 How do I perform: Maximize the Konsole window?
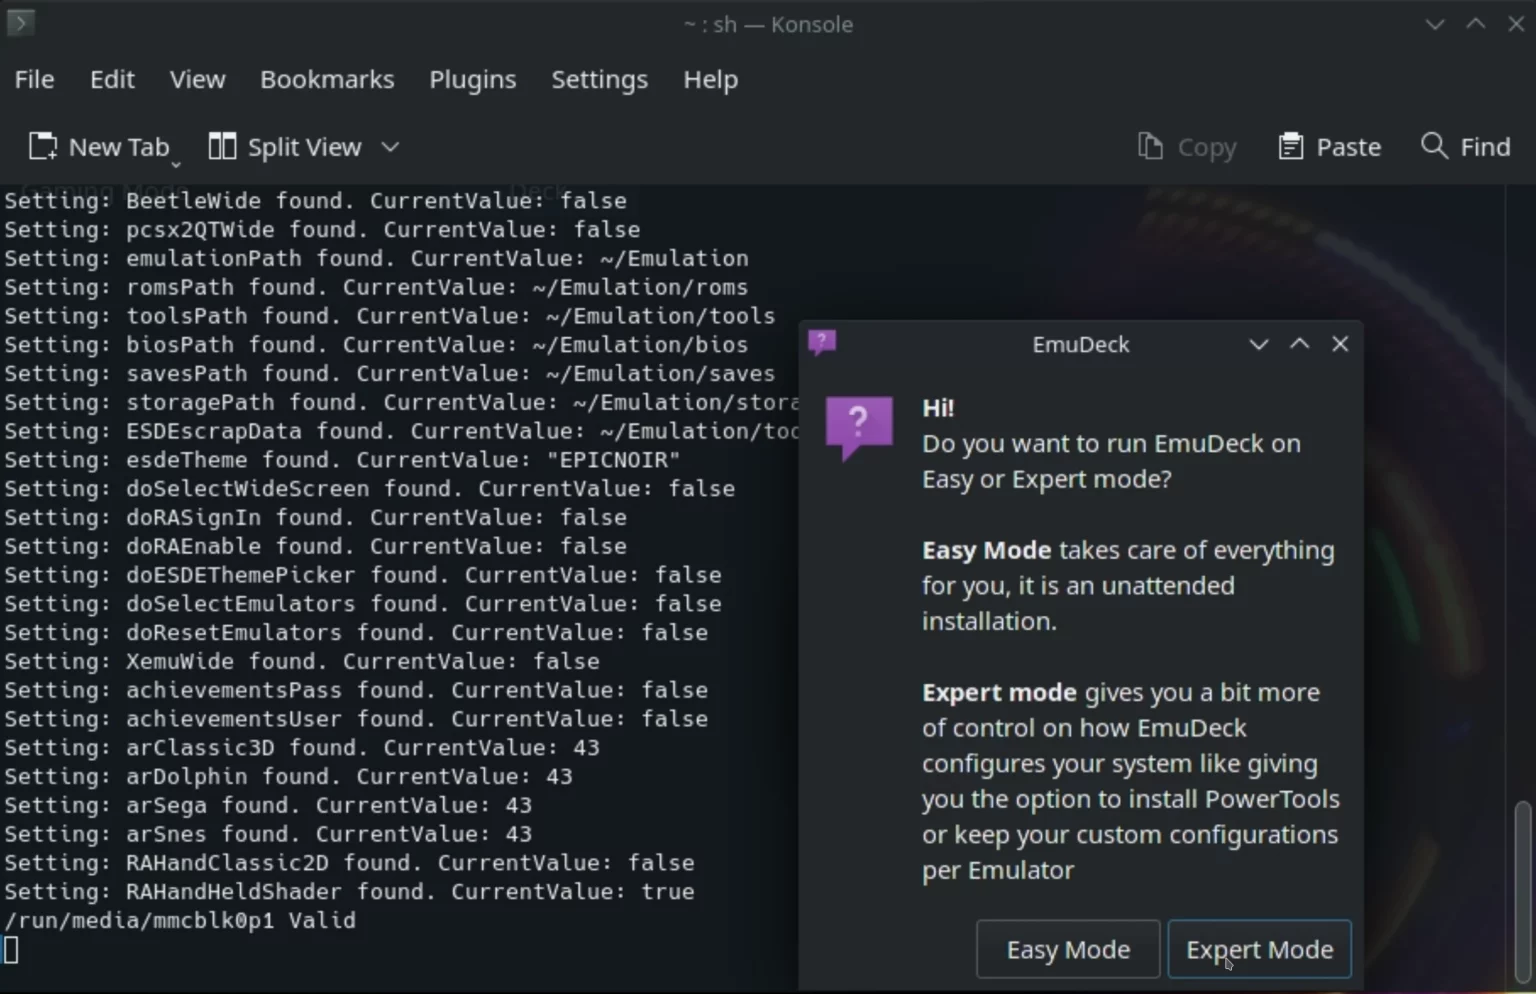[1475, 24]
